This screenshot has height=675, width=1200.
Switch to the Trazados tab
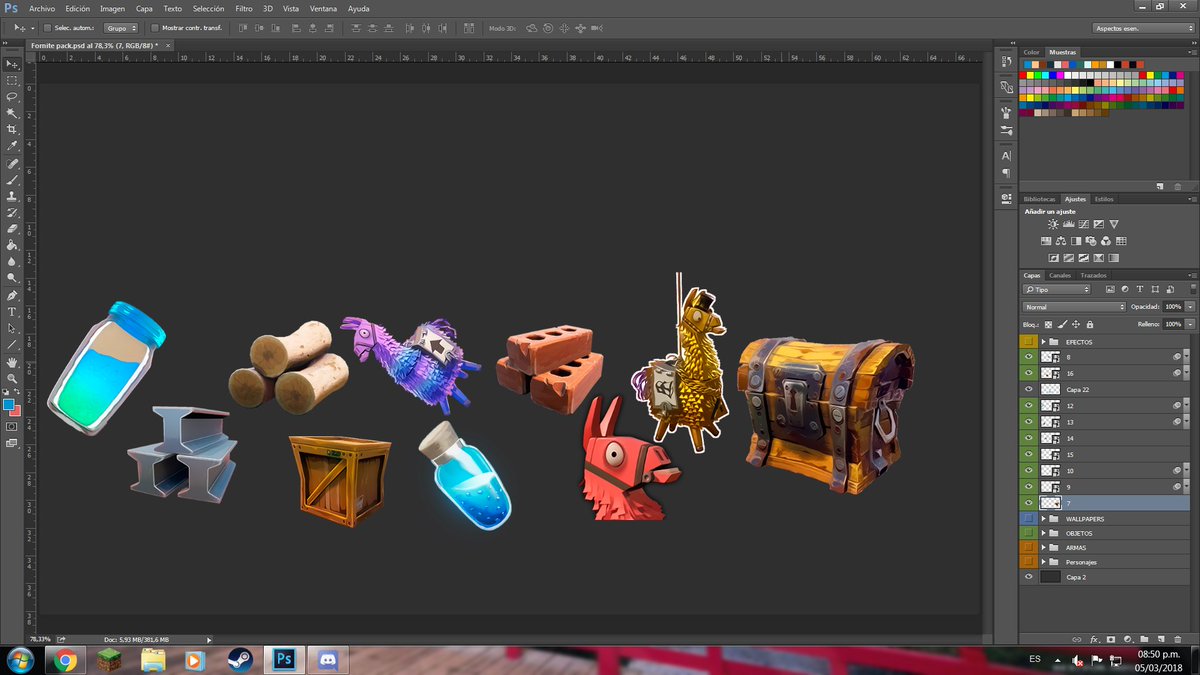[1093, 275]
